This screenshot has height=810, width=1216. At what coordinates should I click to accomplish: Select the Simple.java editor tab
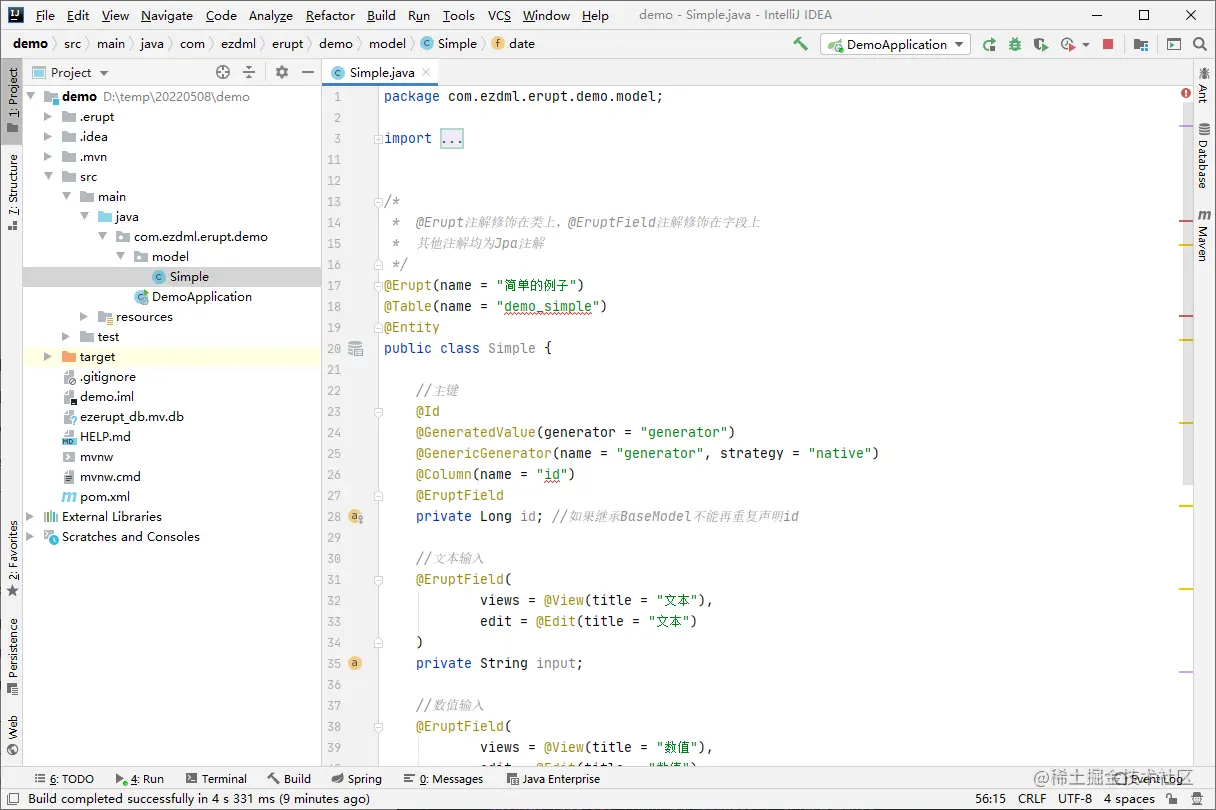(x=380, y=72)
